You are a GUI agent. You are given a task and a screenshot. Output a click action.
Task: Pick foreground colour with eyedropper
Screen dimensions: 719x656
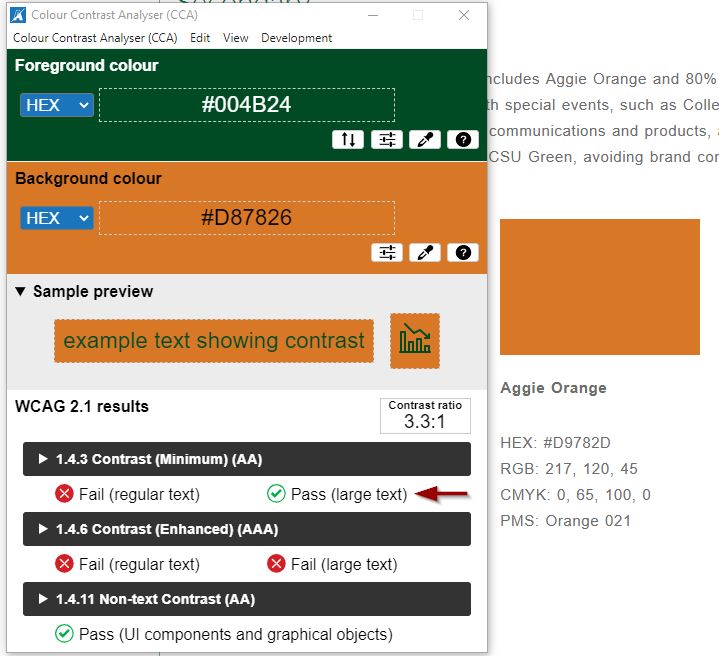(425, 139)
